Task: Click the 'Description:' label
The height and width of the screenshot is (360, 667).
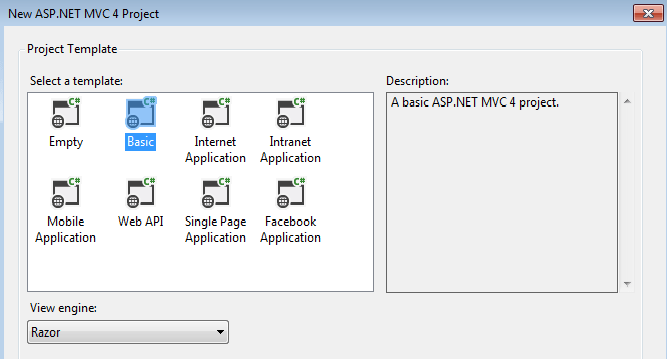Action: click(x=417, y=81)
